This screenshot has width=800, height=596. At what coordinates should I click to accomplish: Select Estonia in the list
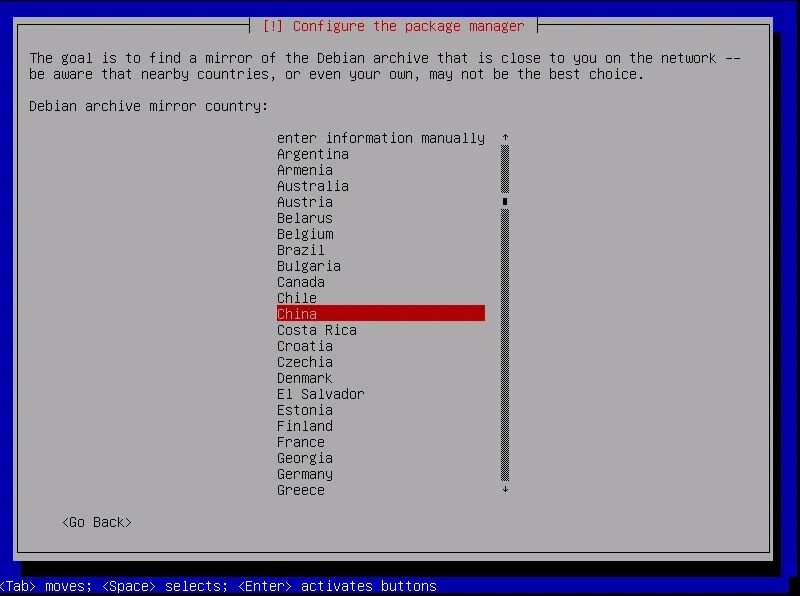(x=381, y=410)
